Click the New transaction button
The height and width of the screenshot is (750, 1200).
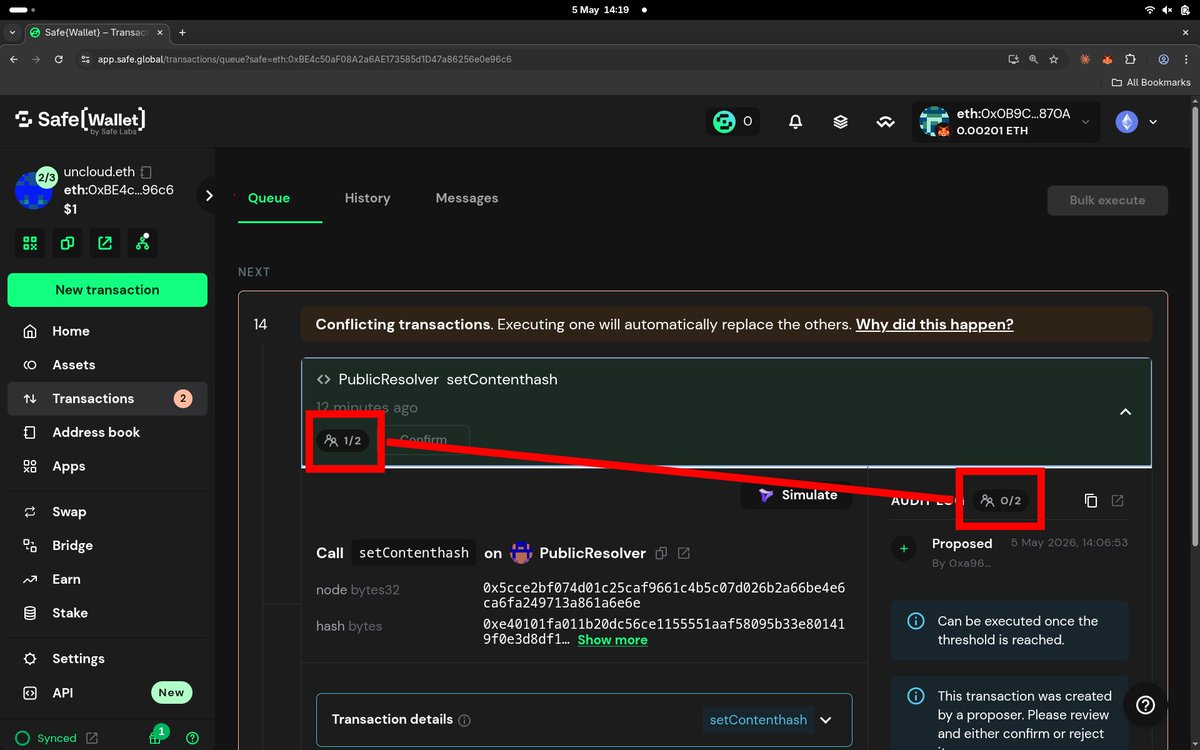107,290
